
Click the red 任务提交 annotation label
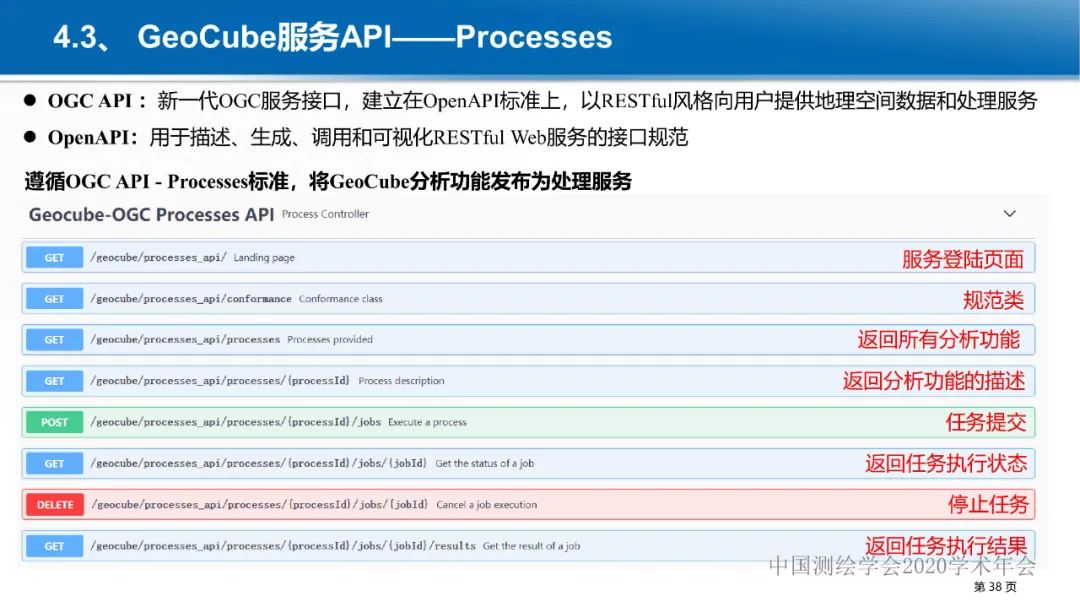pos(986,422)
